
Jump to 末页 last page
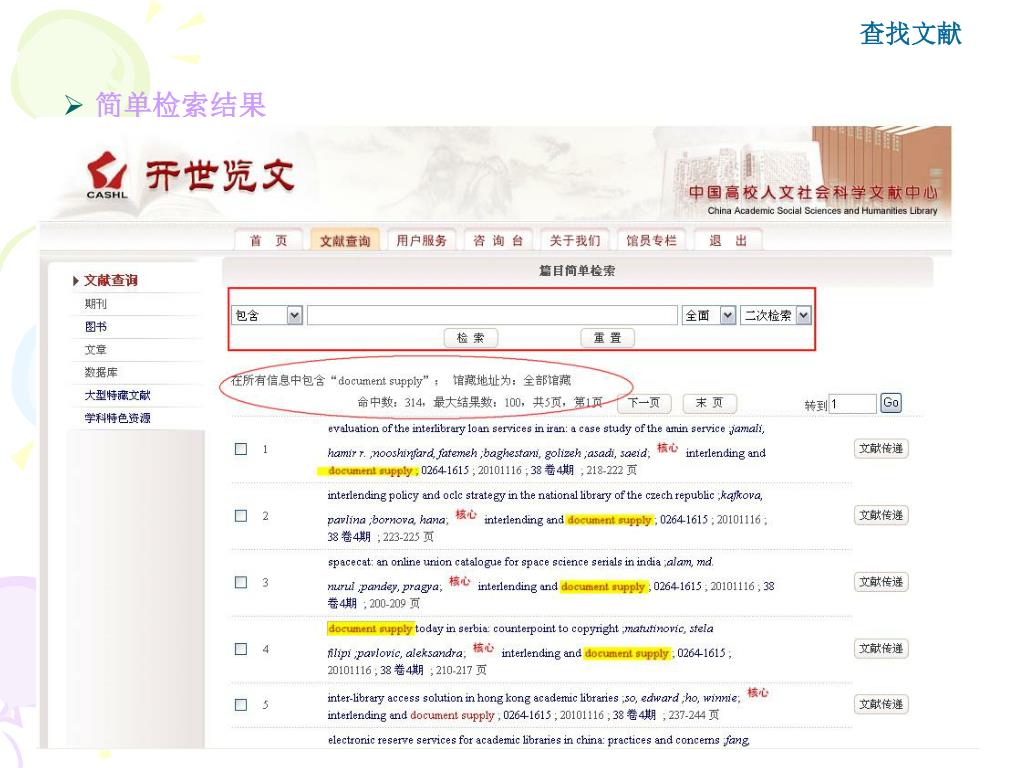click(x=709, y=403)
